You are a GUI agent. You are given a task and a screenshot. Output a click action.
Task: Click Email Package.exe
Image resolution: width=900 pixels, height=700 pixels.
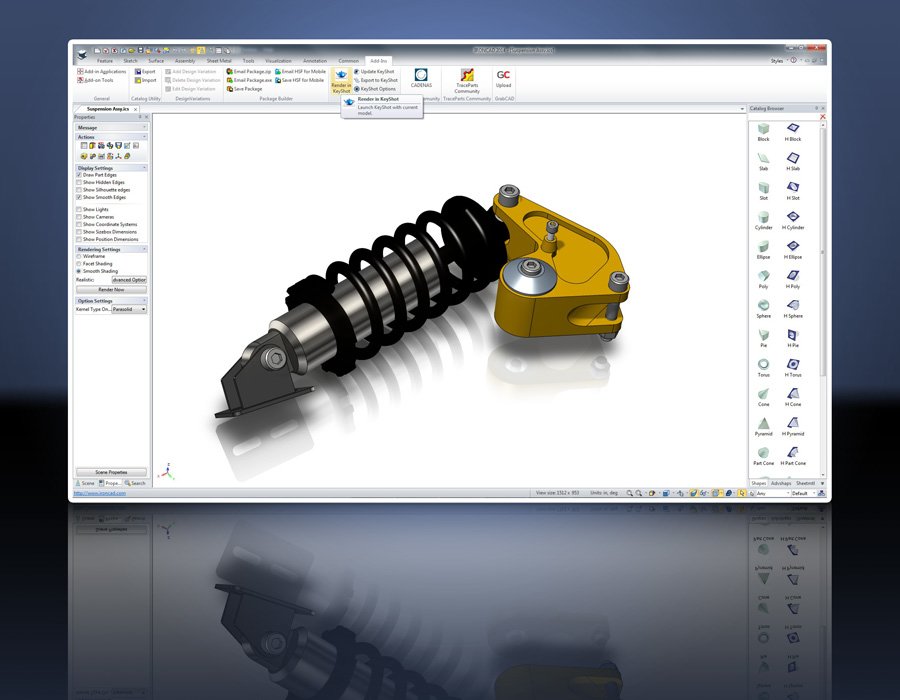[249, 80]
